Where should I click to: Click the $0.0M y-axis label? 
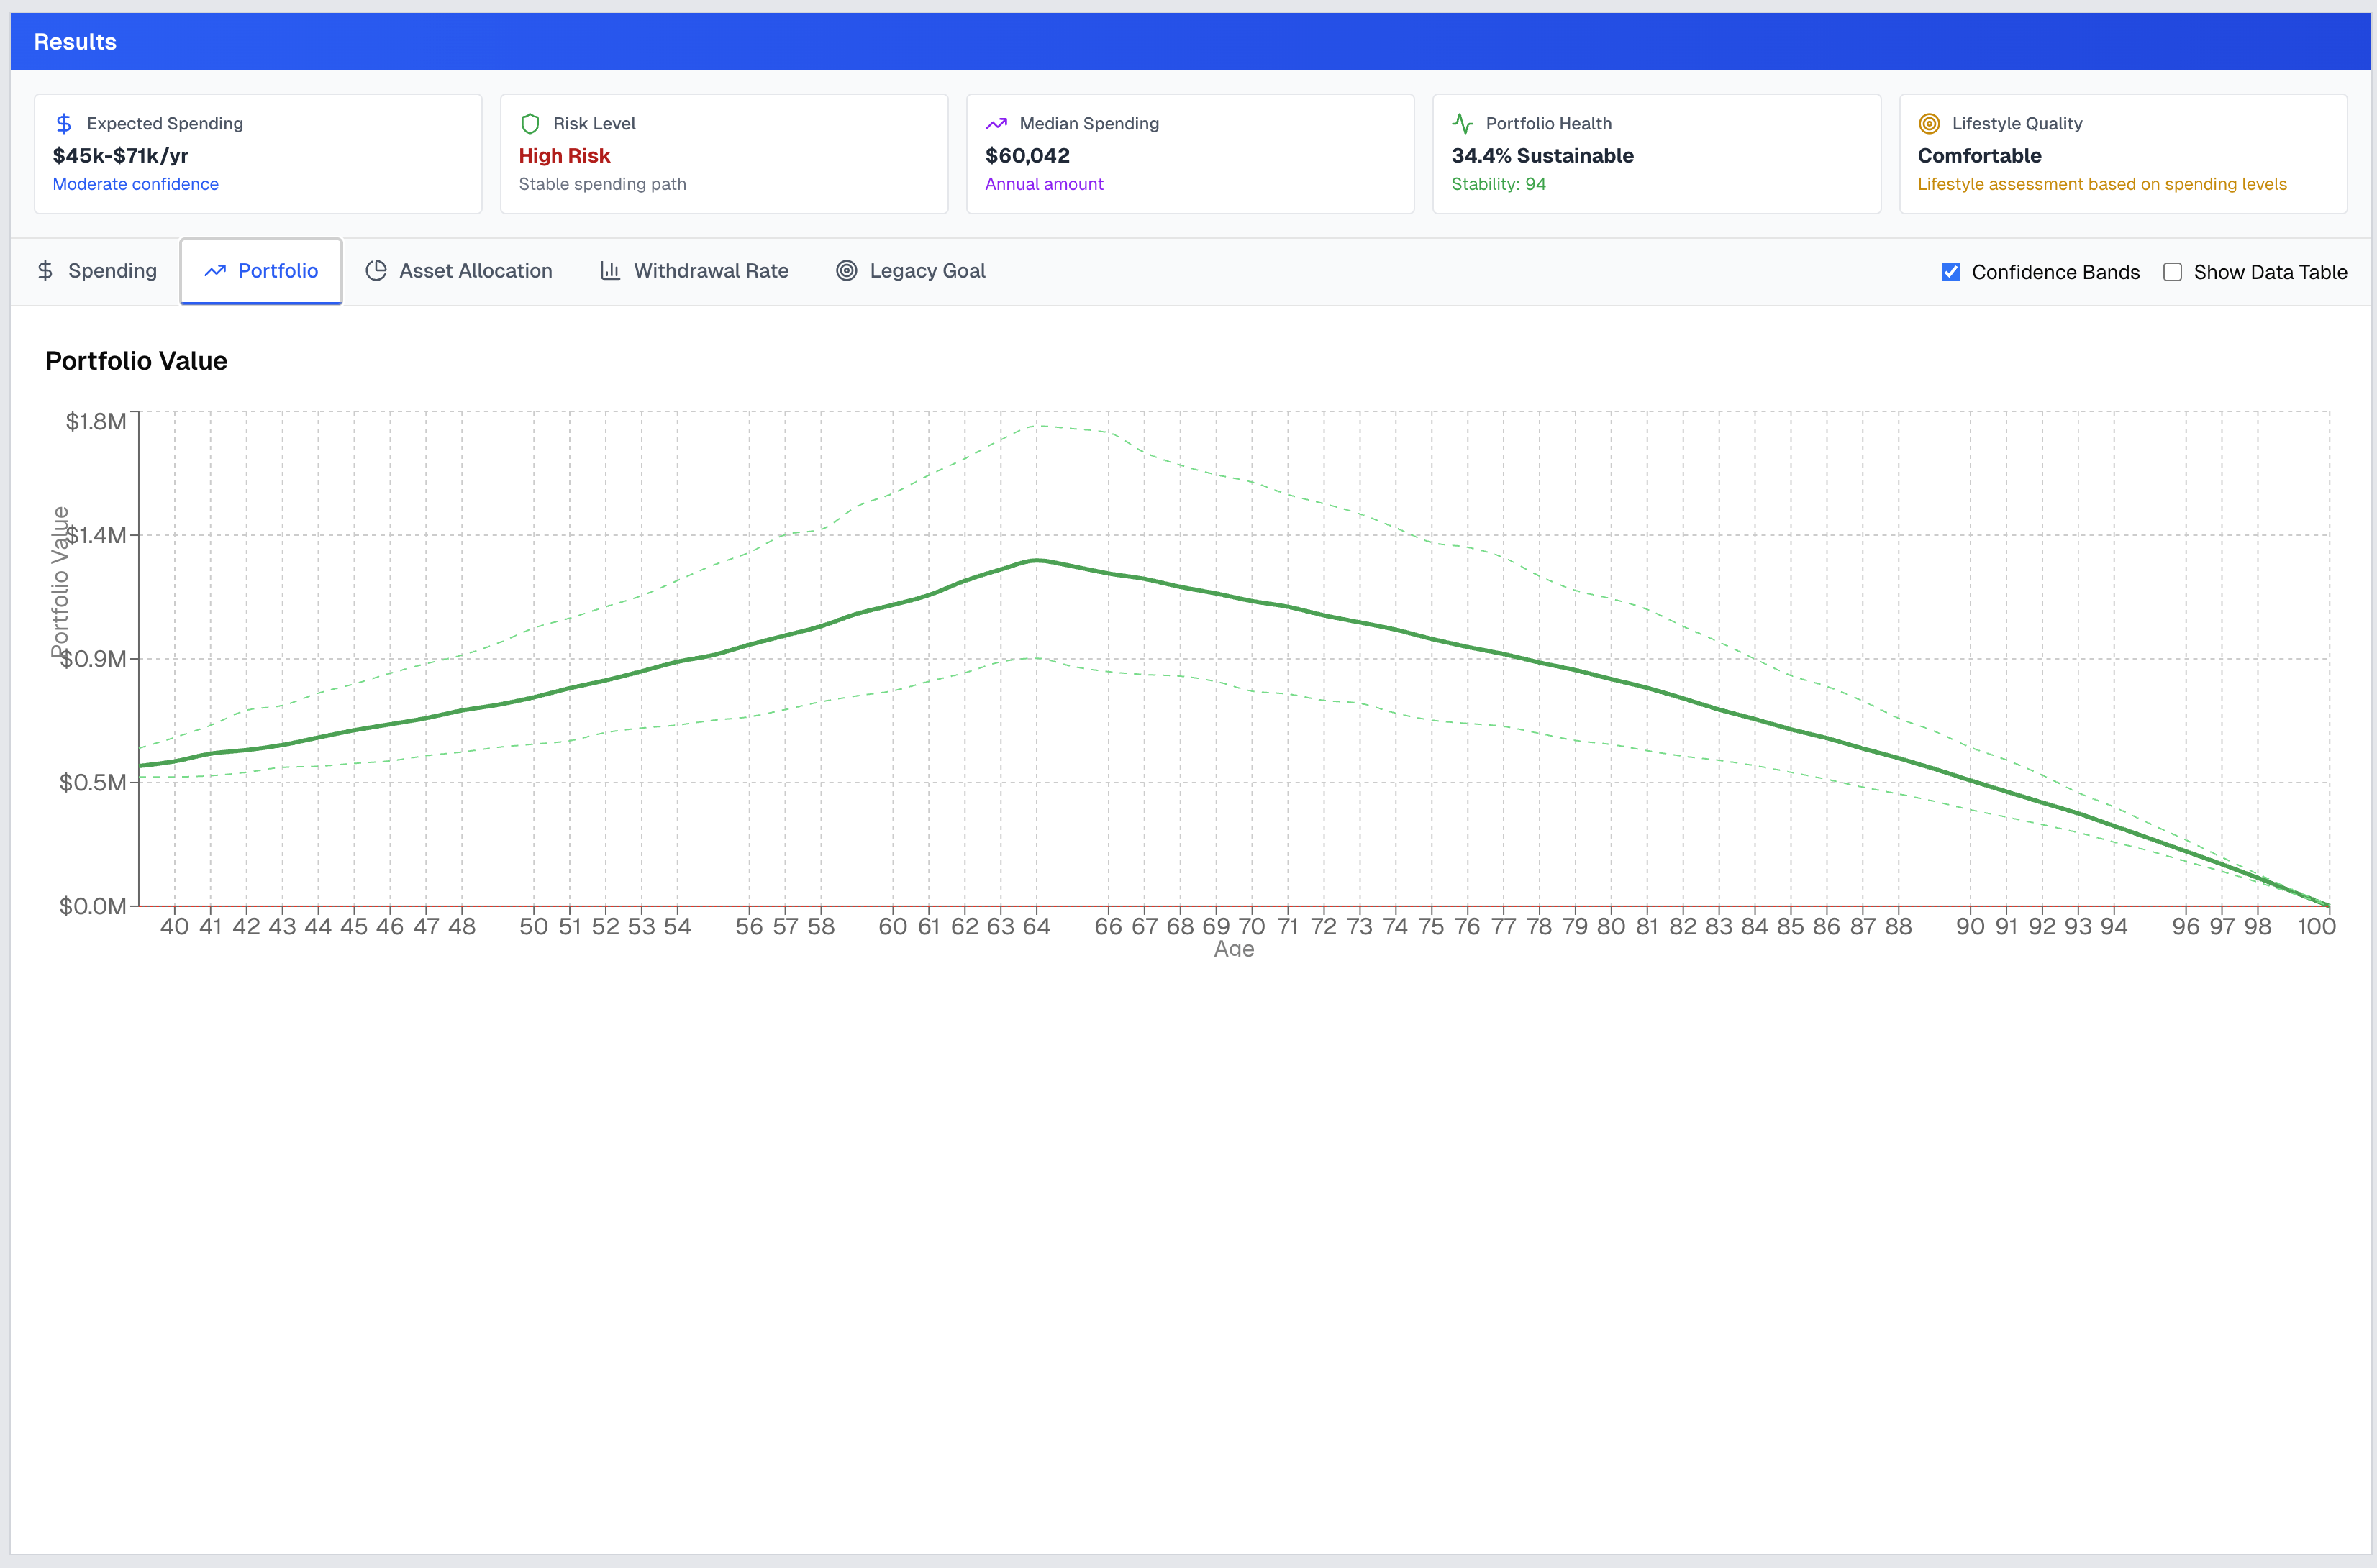[93, 906]
